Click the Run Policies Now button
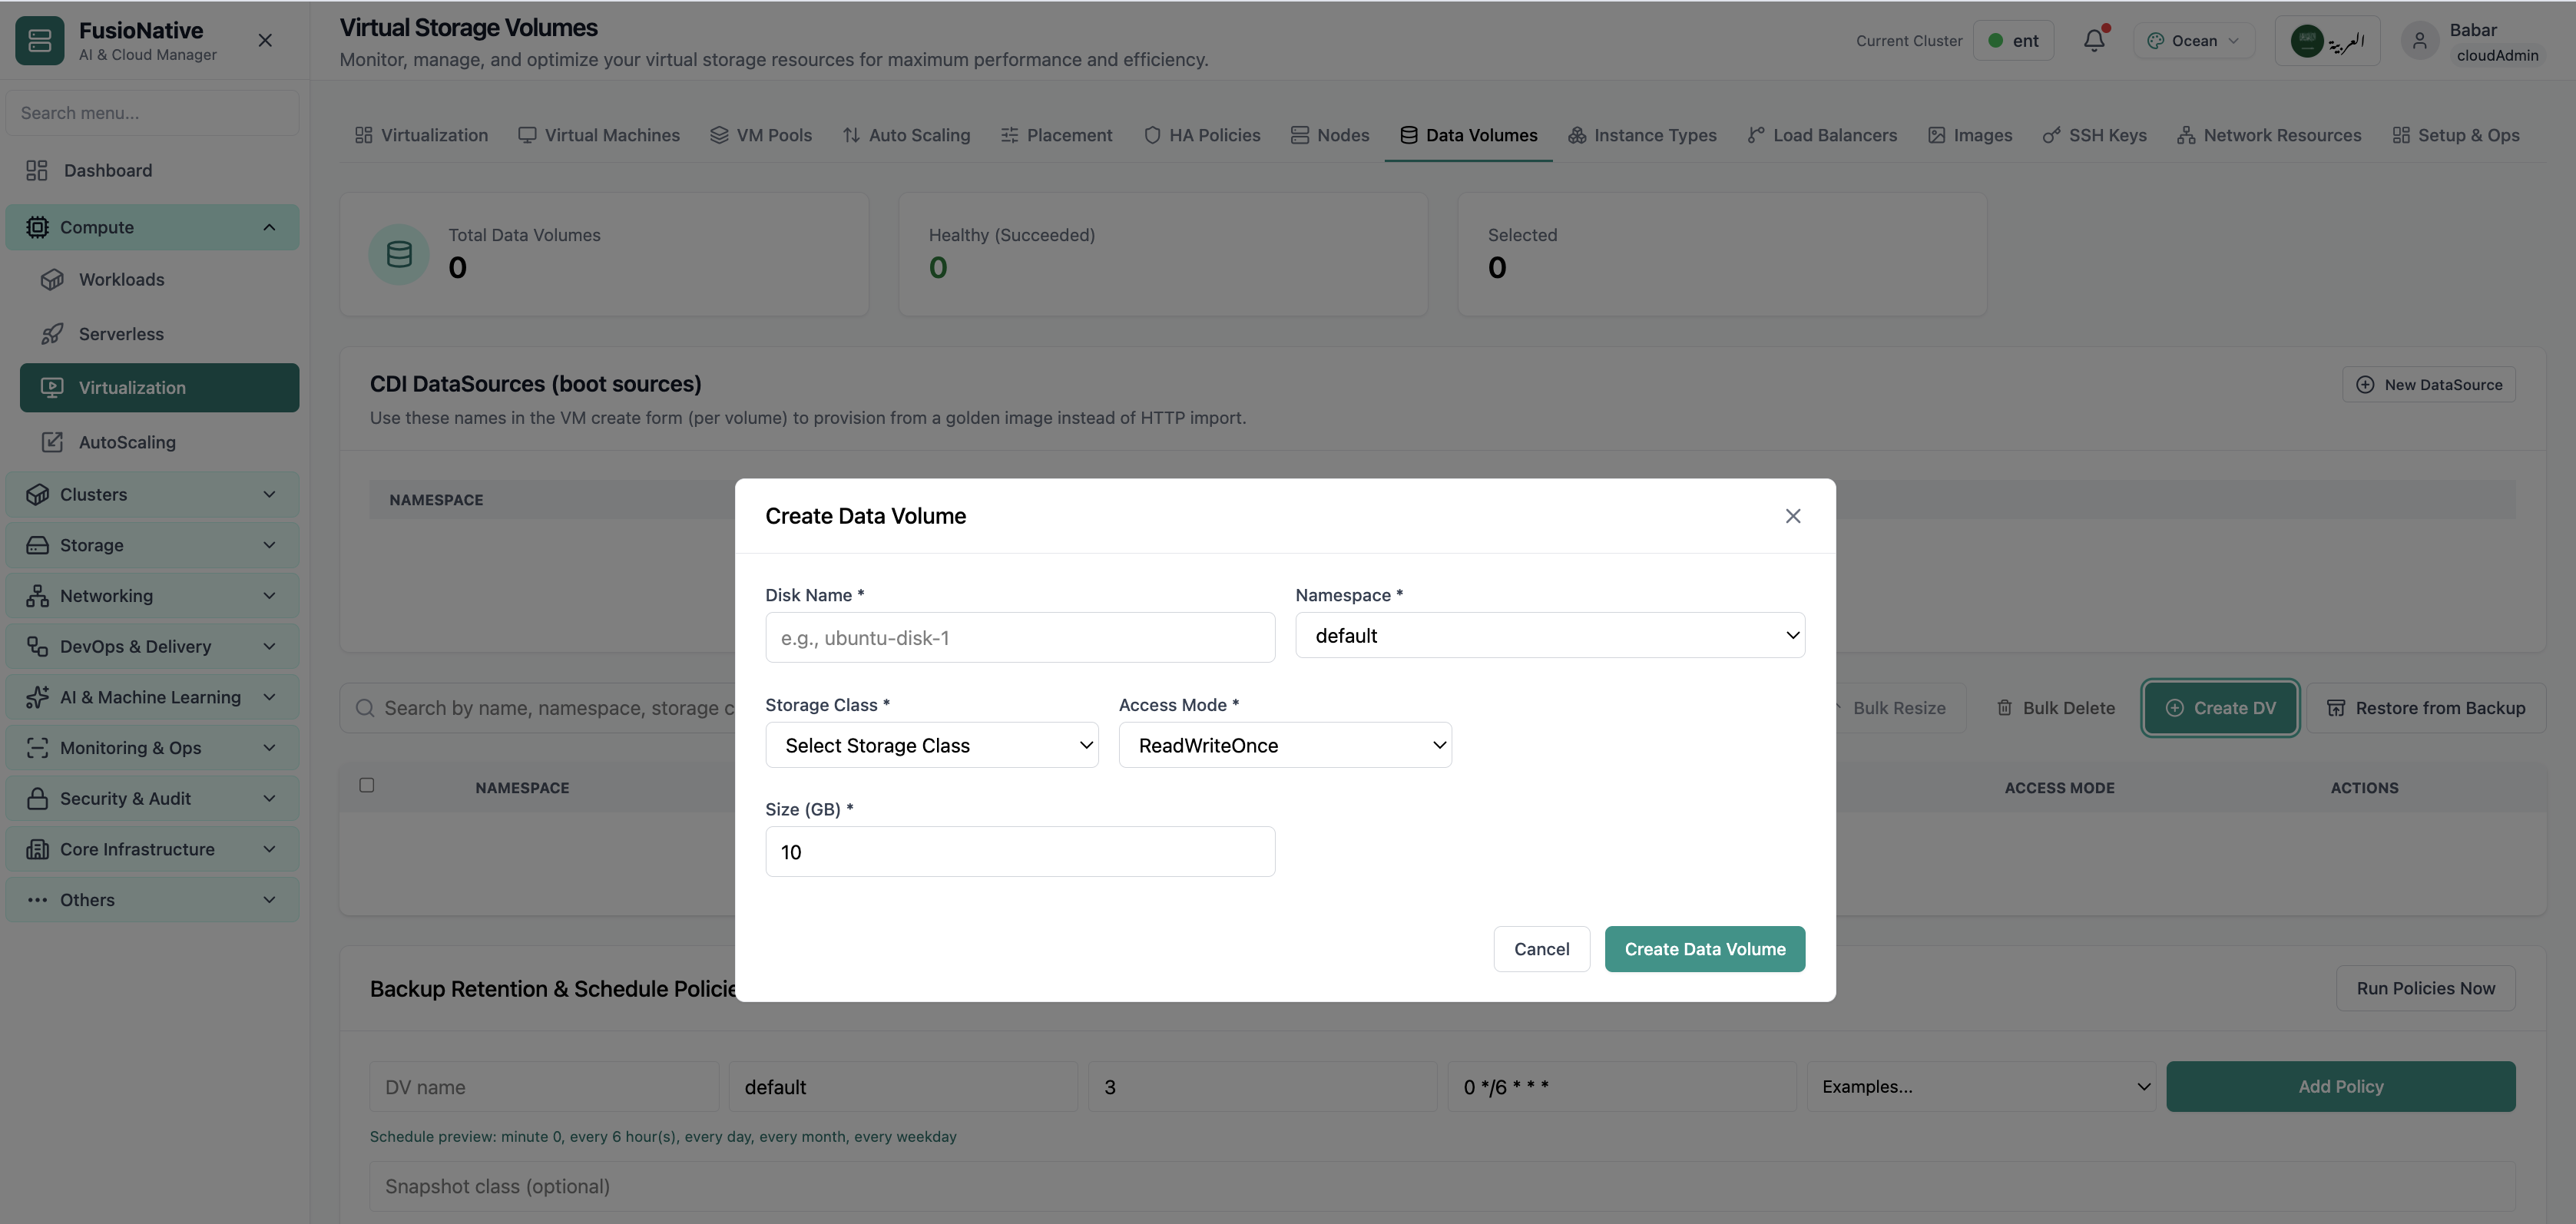Screen dimensions: 2576x1224 [2425, 988]
